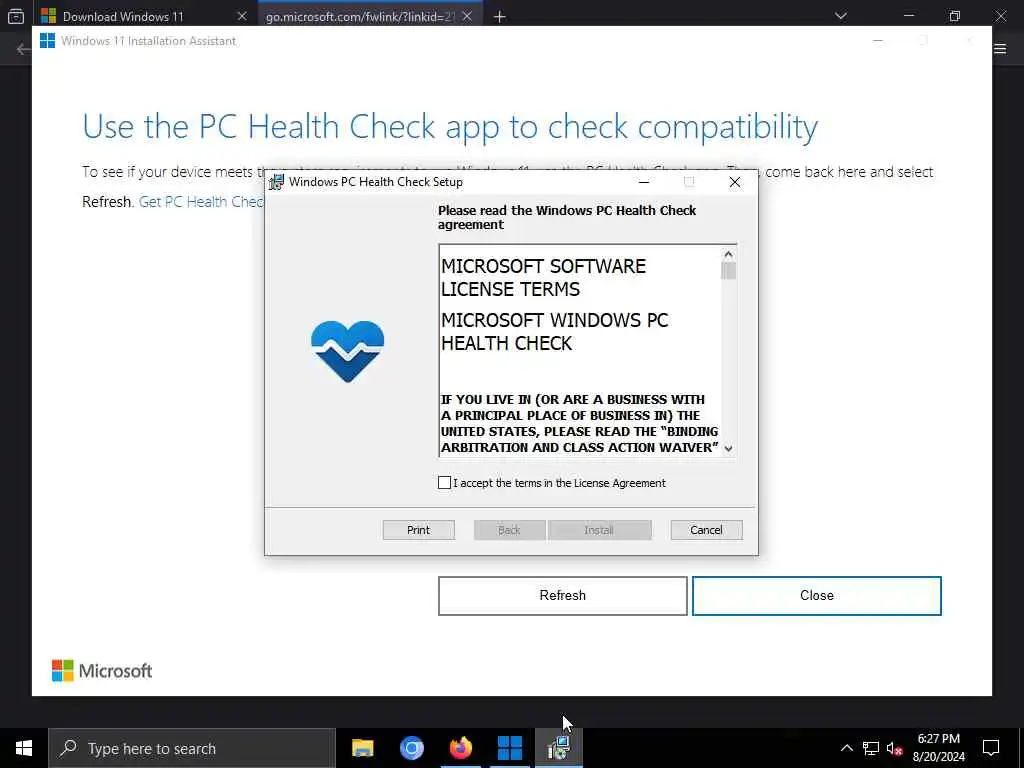The width and height of the screenshot is (1024, 768).
Task: Close the Download Windows 11 tab
Action: (x=242, y=16)
